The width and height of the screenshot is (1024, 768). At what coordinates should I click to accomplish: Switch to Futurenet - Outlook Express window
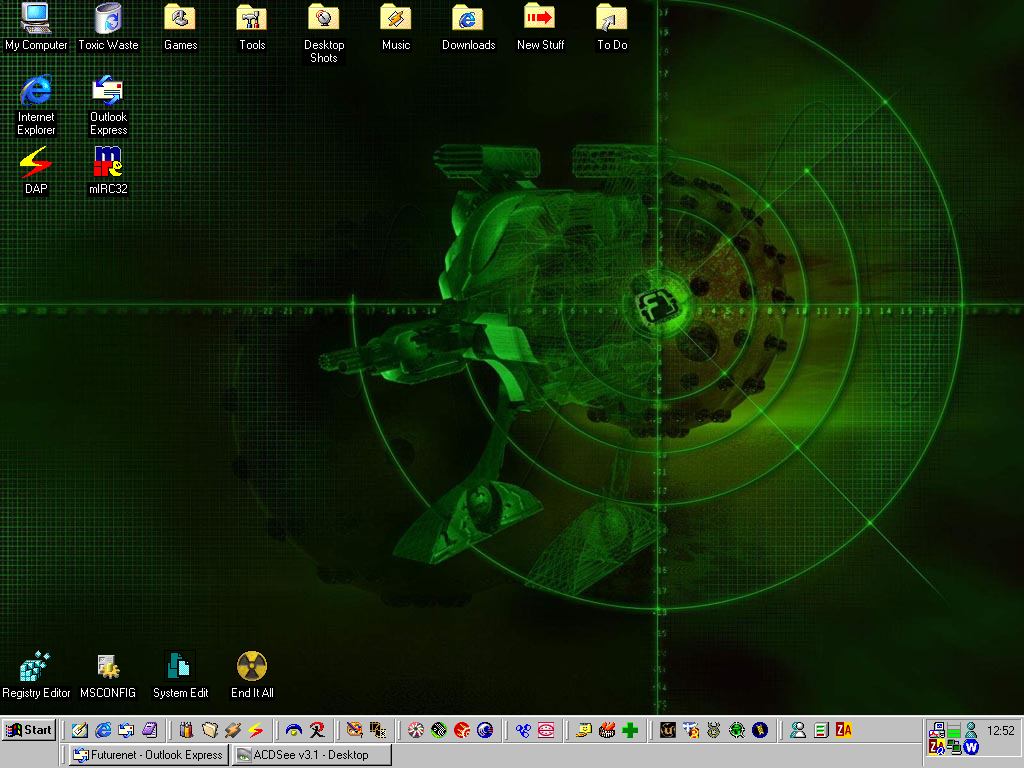tap(148, 755)
